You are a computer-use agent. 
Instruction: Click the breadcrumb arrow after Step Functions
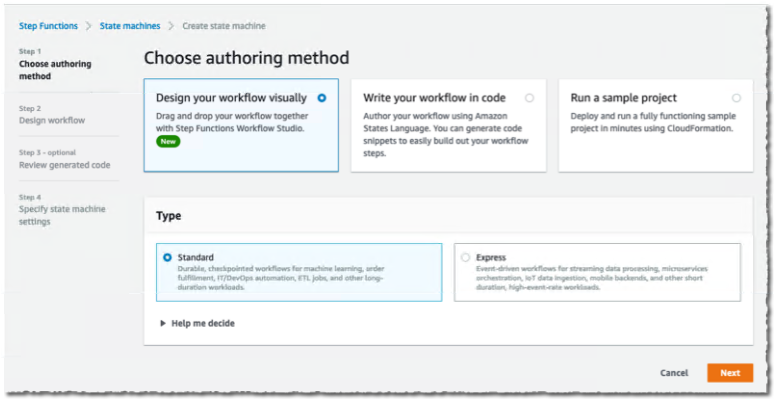[x=89, y=26]
